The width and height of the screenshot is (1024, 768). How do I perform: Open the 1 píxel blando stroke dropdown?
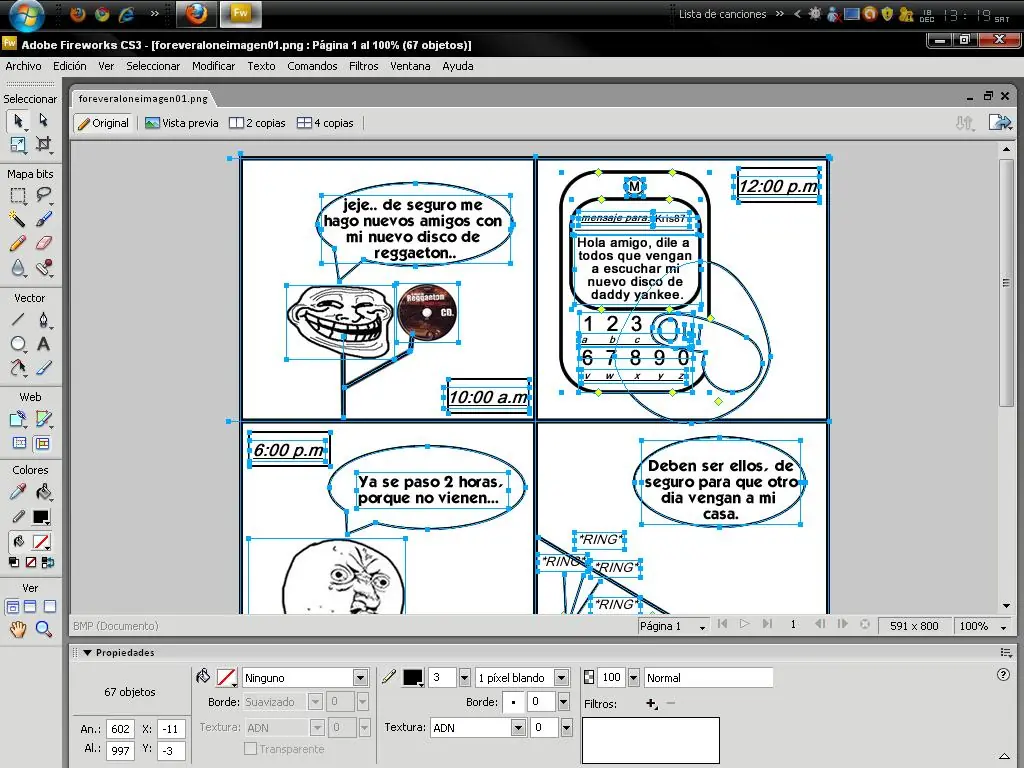pos(561,678)
